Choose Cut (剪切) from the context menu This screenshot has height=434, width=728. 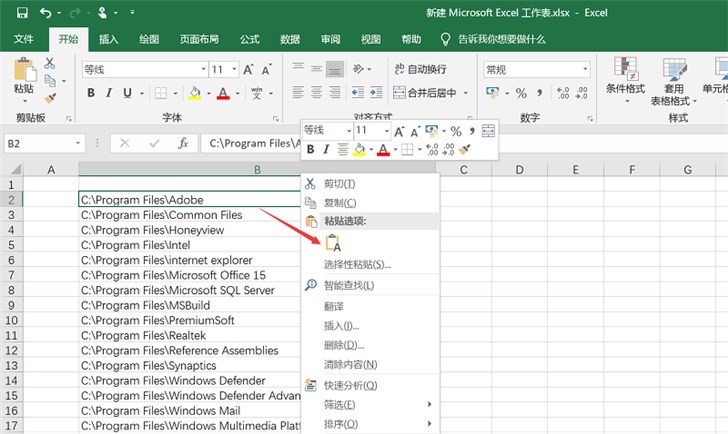coord(339,184)
